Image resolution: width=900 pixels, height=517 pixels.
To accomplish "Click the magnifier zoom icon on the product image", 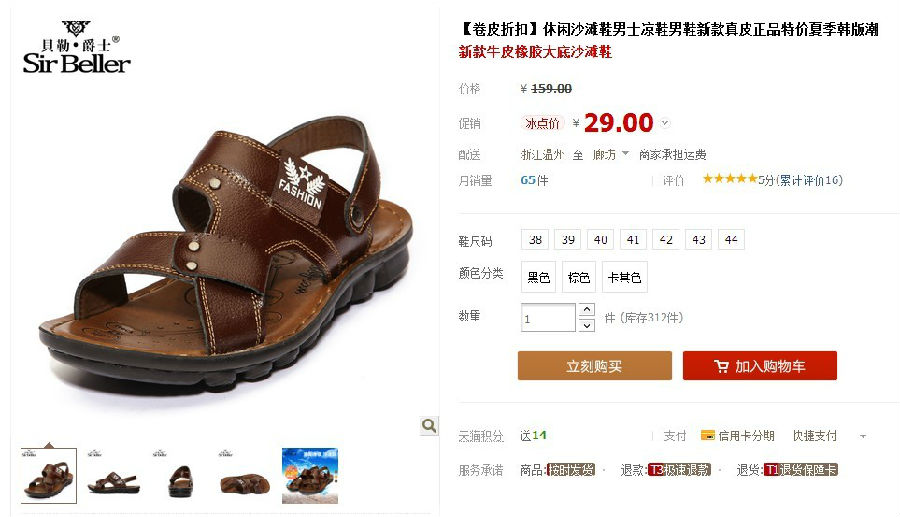I will (428, 426).
